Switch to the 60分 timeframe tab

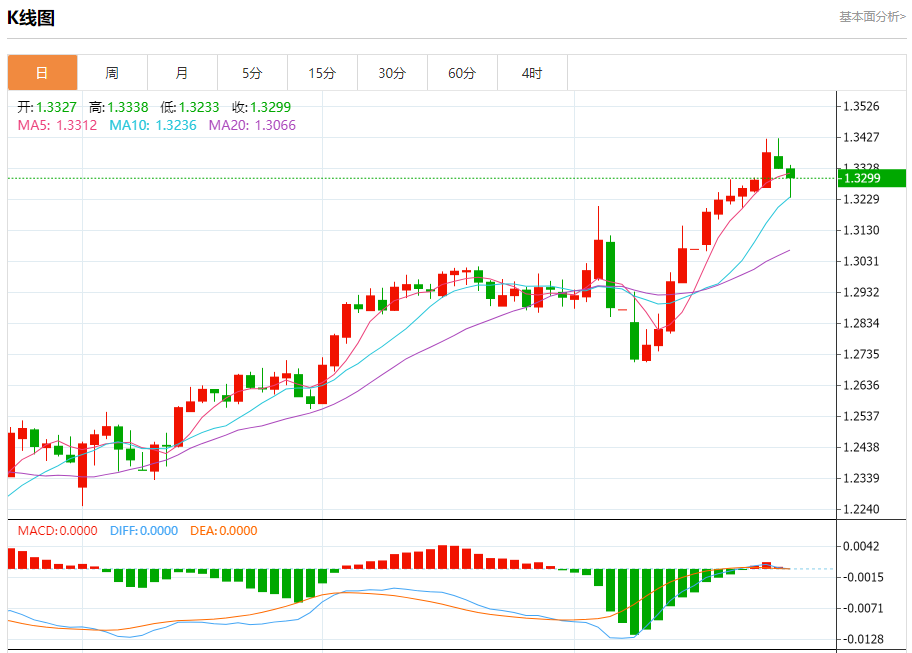[462, 73]
